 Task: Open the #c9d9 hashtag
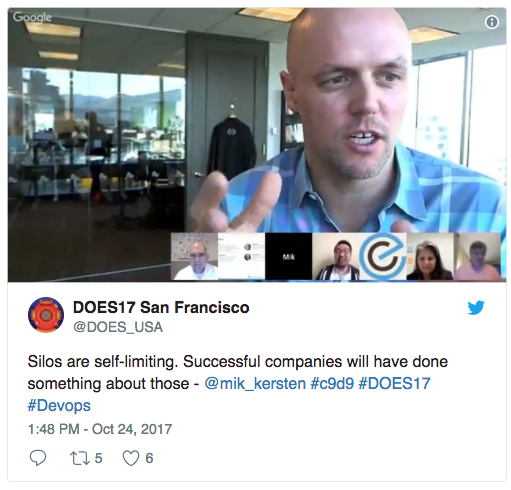pos(332,383)
